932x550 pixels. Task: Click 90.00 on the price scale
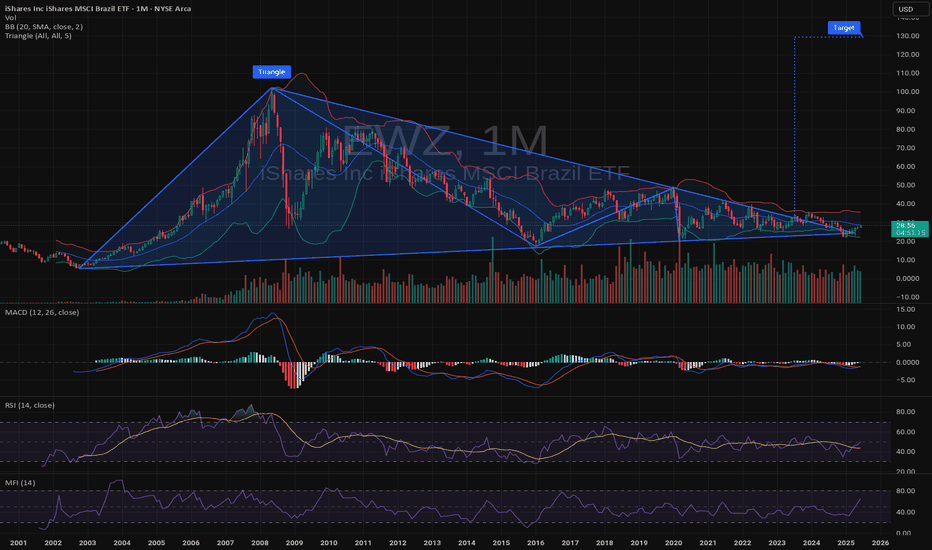click(x=908, y=111)
